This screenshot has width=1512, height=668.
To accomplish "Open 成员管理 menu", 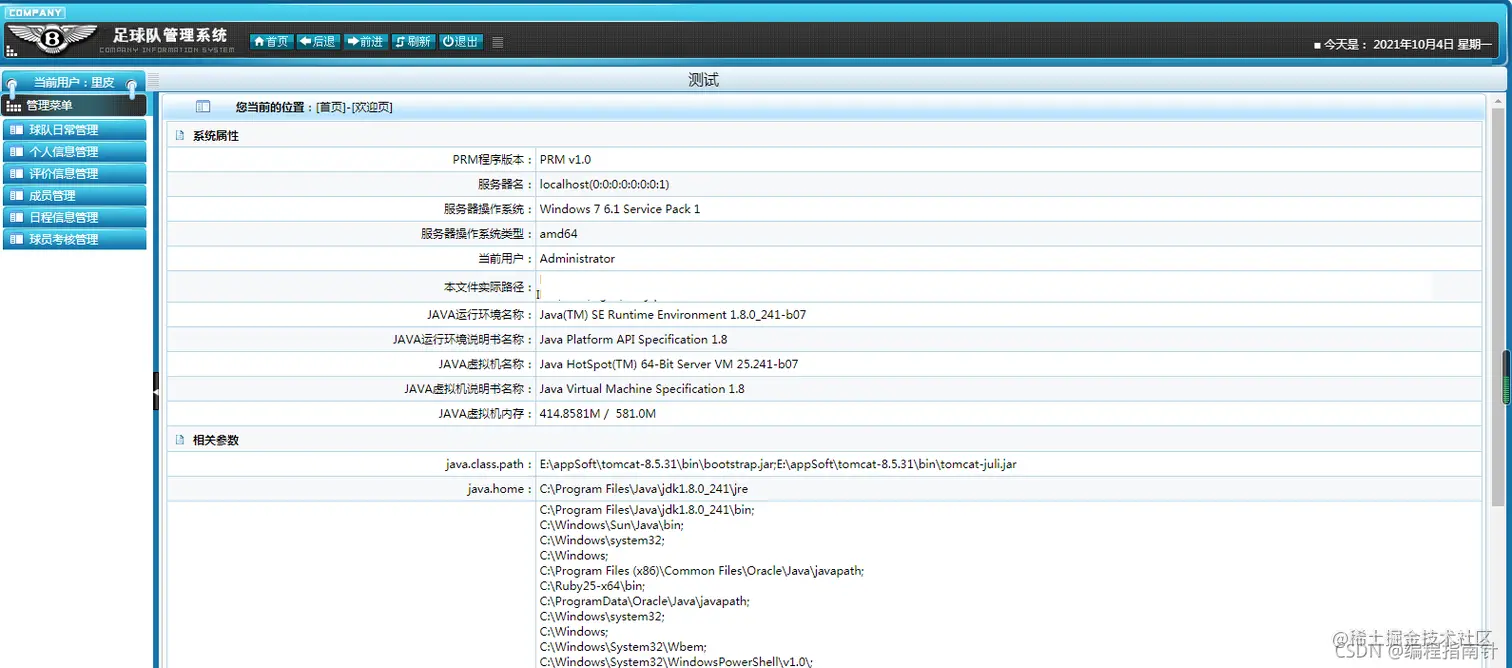I will coord(74,196).
